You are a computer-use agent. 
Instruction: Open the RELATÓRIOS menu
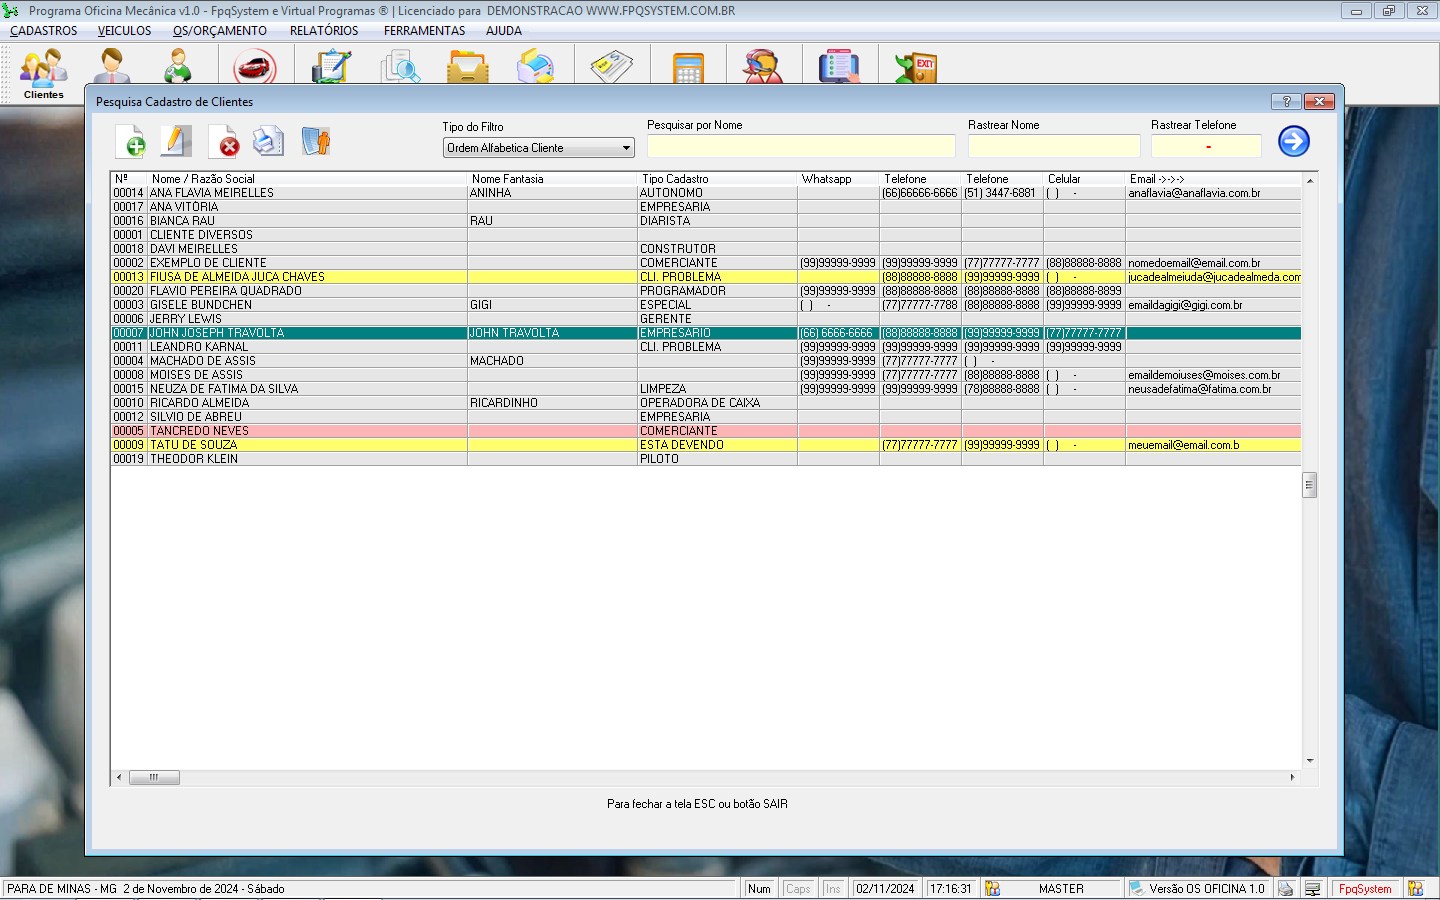pos(324,31)
